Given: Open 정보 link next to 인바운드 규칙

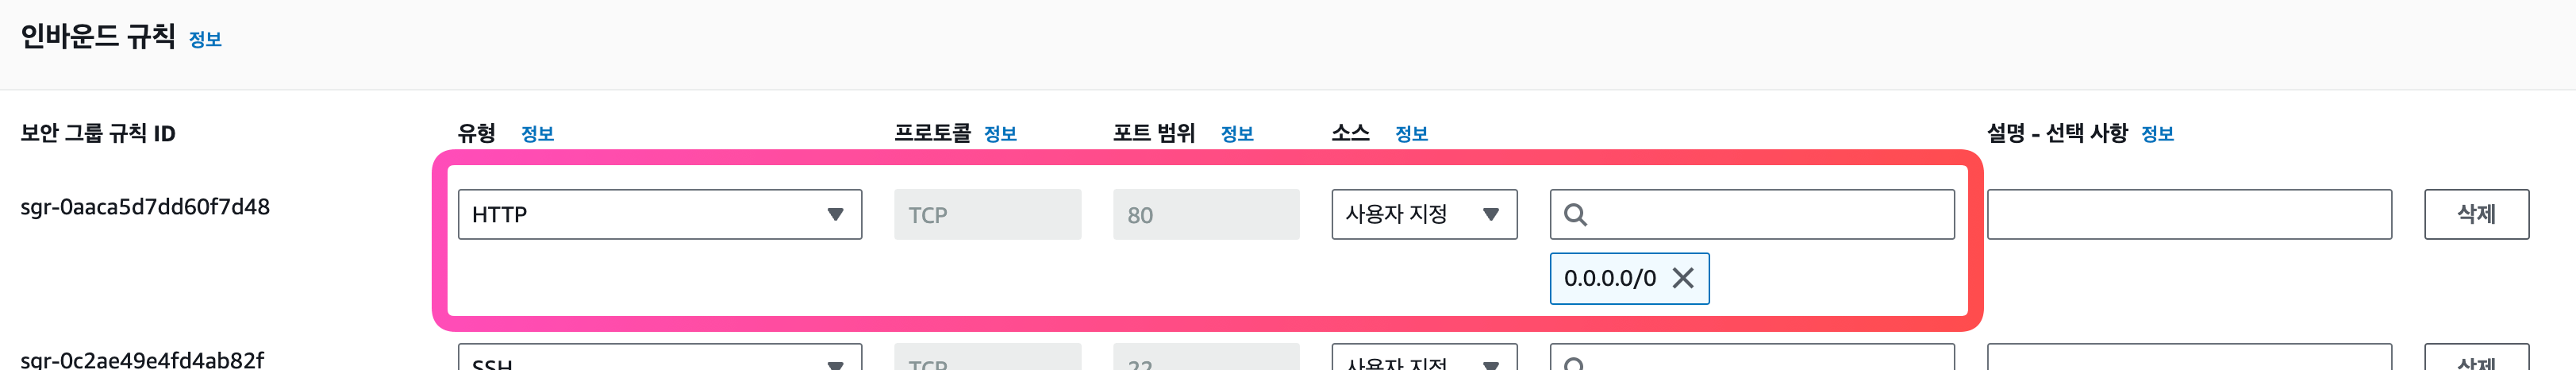Looking at the screenshot, I should pyautogui.click(x=205, y=40).
